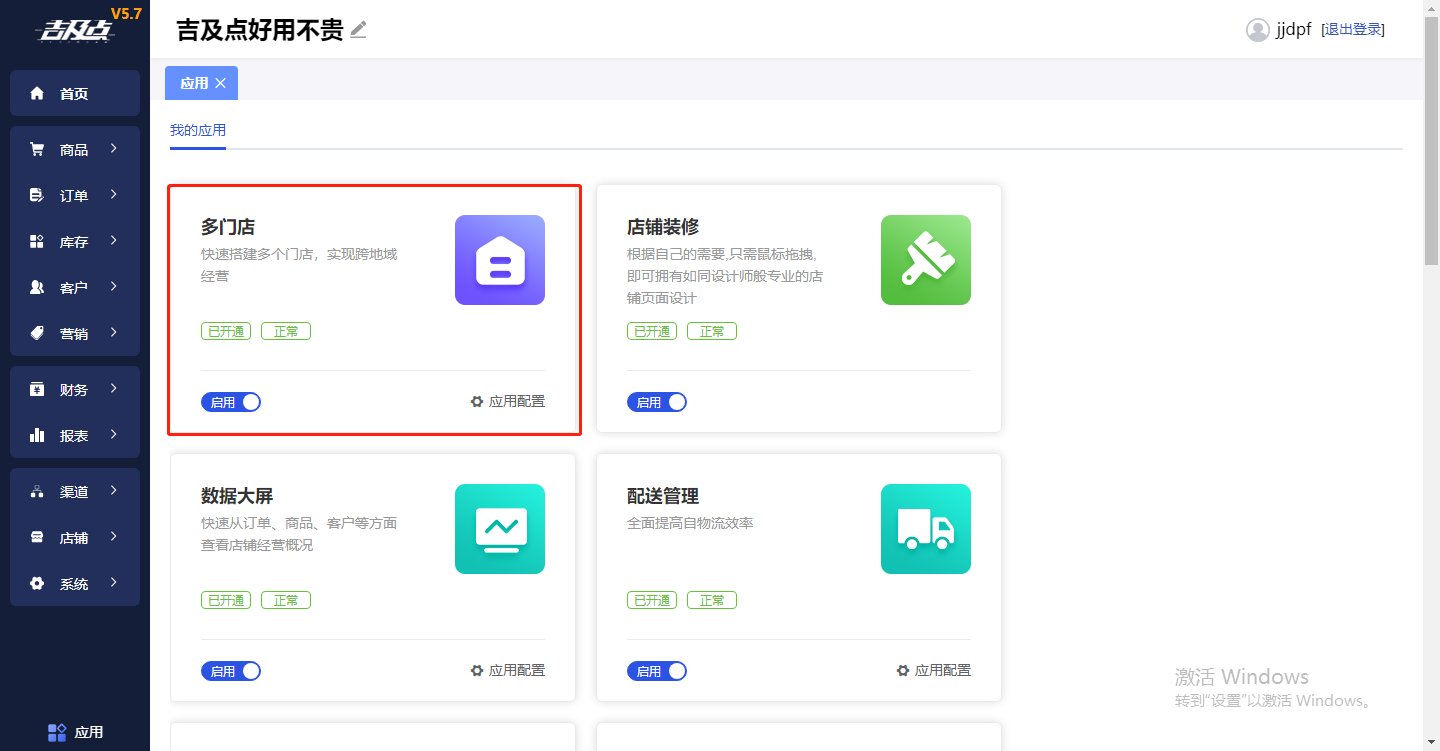The width and height of the screenshot is (1440, 751).
Task: Click the 退出登录 logout link
Action: [x=1353, y=30]
